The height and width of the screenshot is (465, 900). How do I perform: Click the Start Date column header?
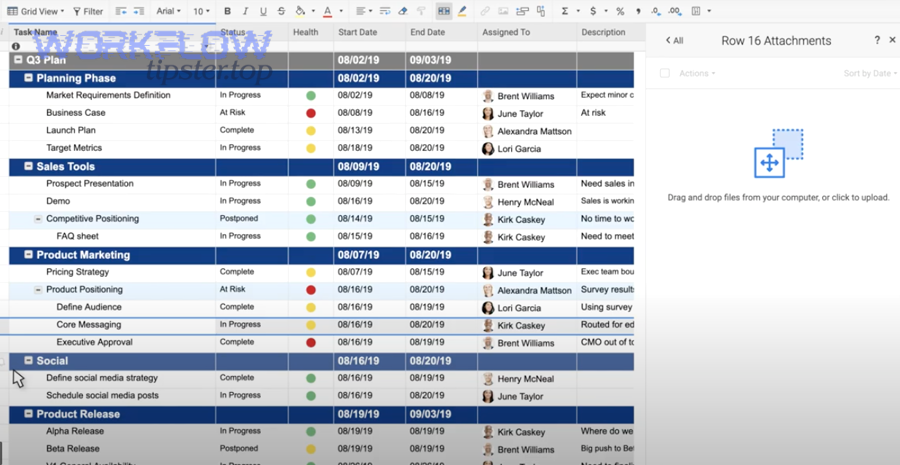[x=369, y=32]
